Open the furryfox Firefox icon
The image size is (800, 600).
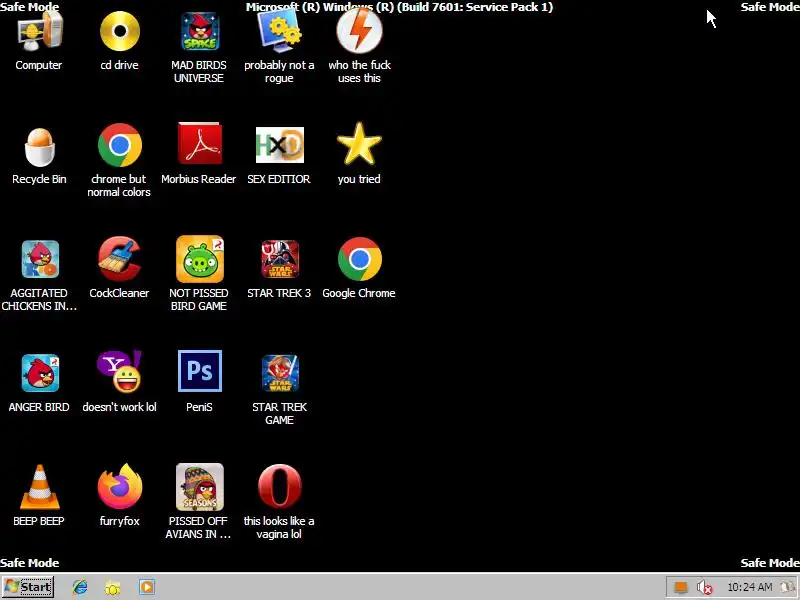(119, 487)
